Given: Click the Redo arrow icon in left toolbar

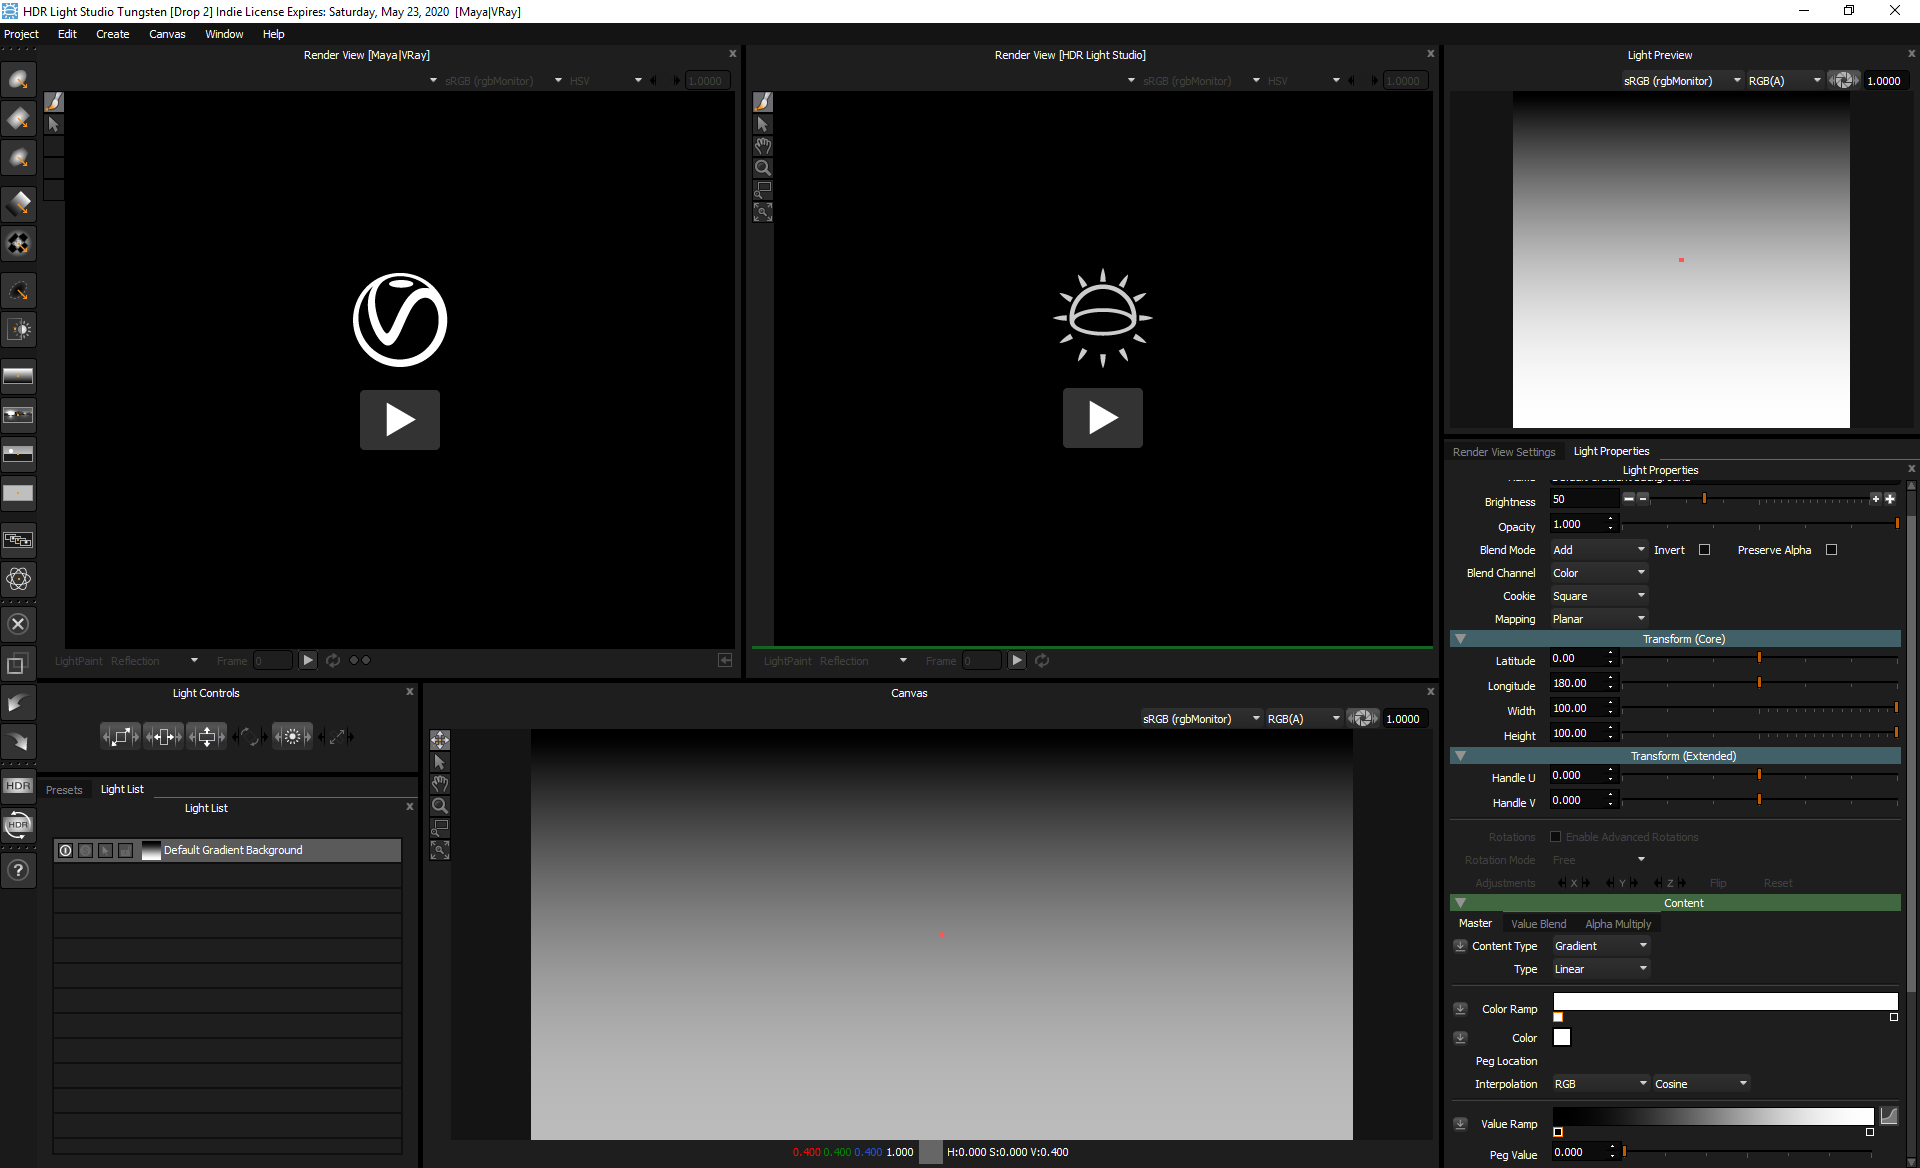Looking at the screenshot, I should pyautogui.click(x=18, y=741).
